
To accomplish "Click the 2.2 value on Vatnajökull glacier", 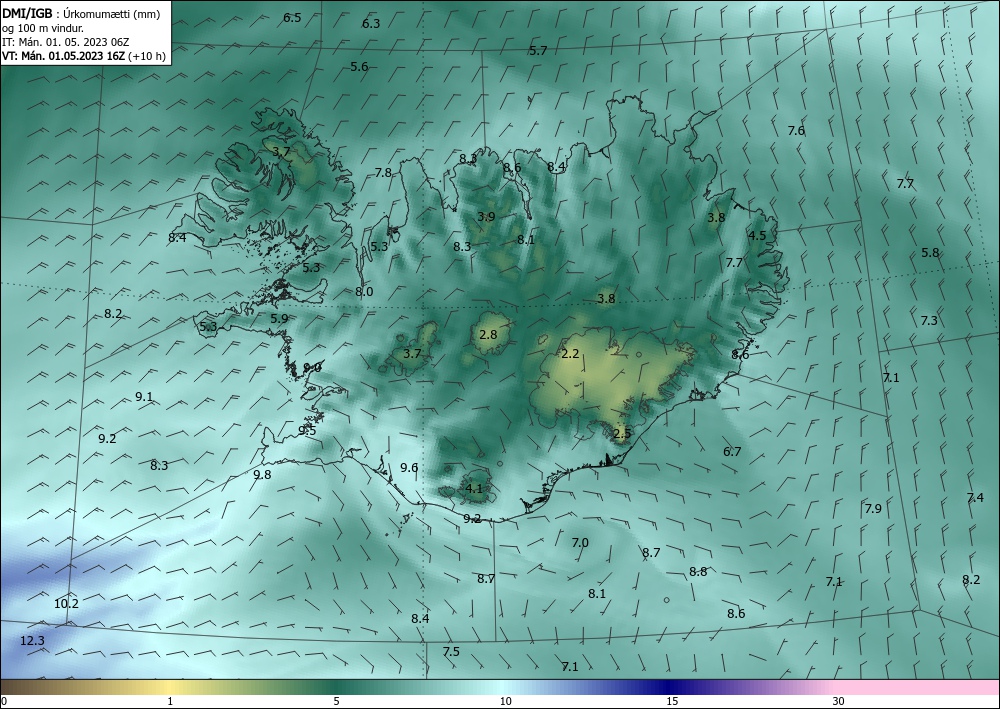I will (570, 354).
